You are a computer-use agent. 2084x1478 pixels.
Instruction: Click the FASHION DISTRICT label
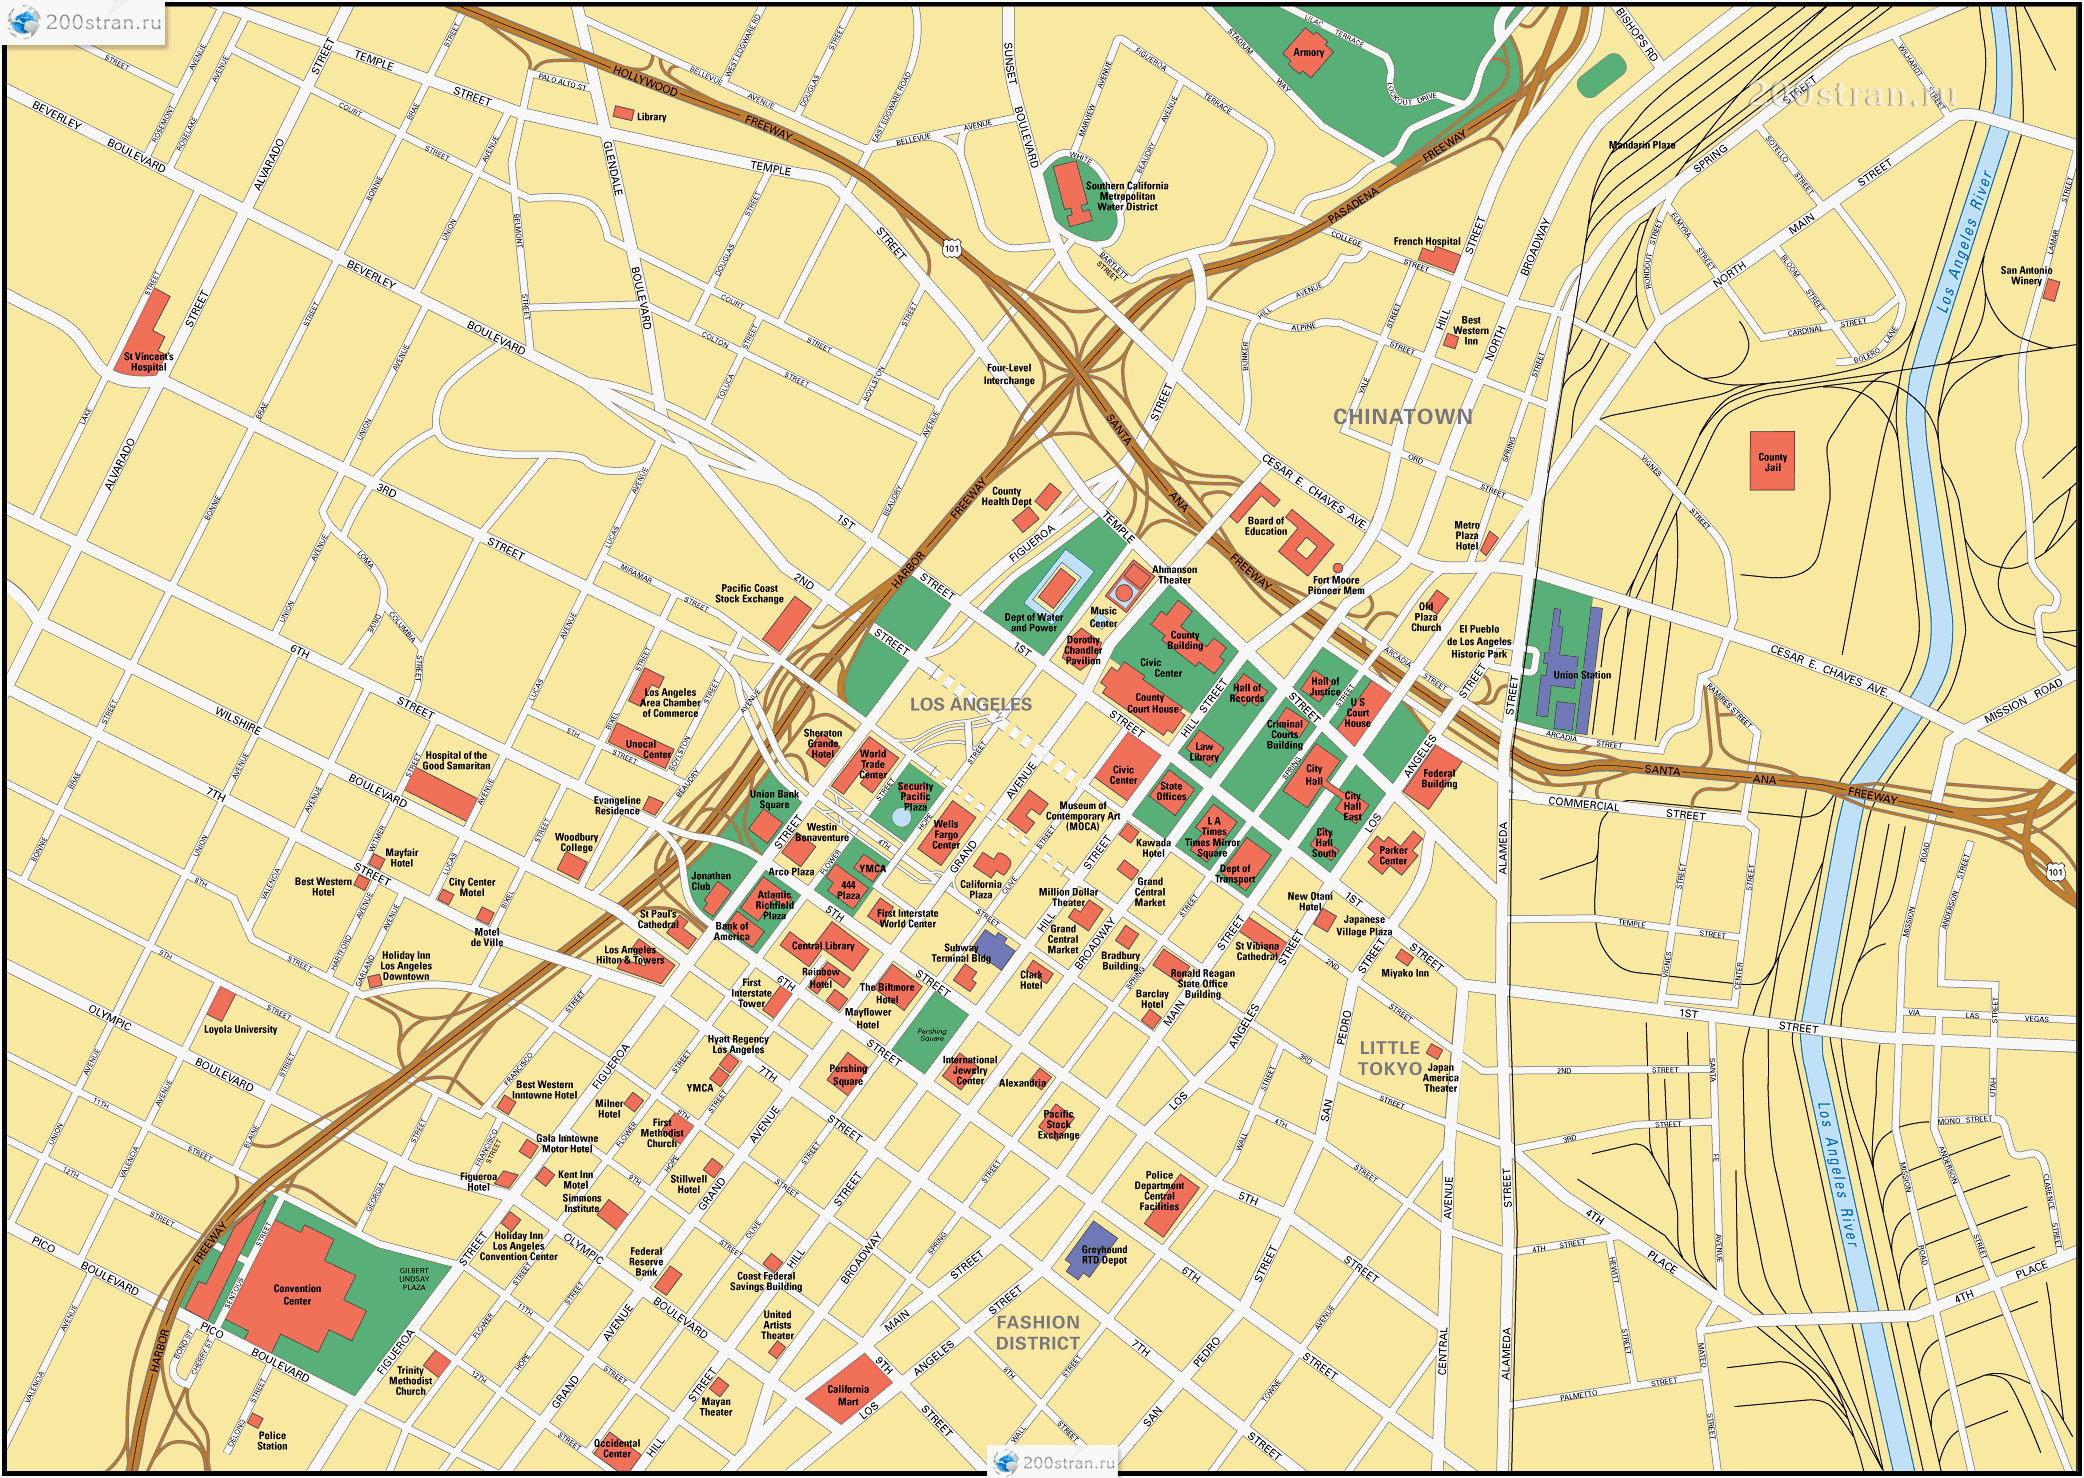1037,1332
